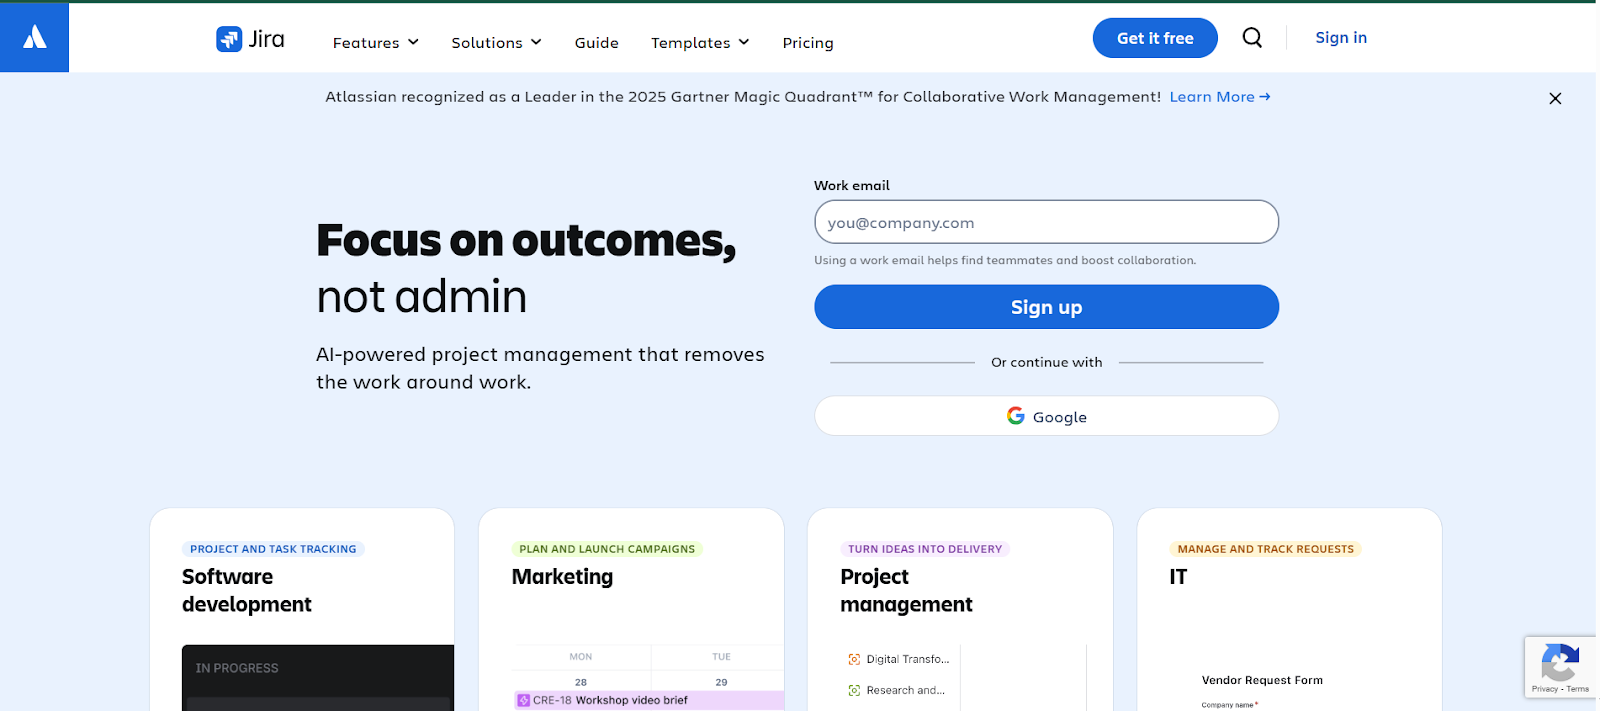Click the Digital Transfo... item icon
Screen dimensions: 1600x711
(854, 659)
